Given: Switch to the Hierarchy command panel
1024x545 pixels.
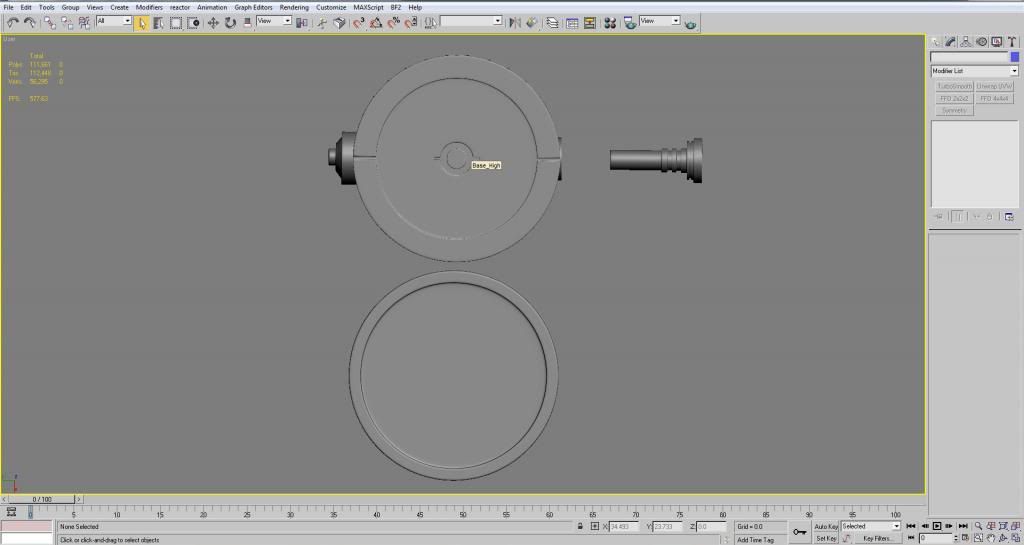Looking at the screenshot, I should coord(966,41).
